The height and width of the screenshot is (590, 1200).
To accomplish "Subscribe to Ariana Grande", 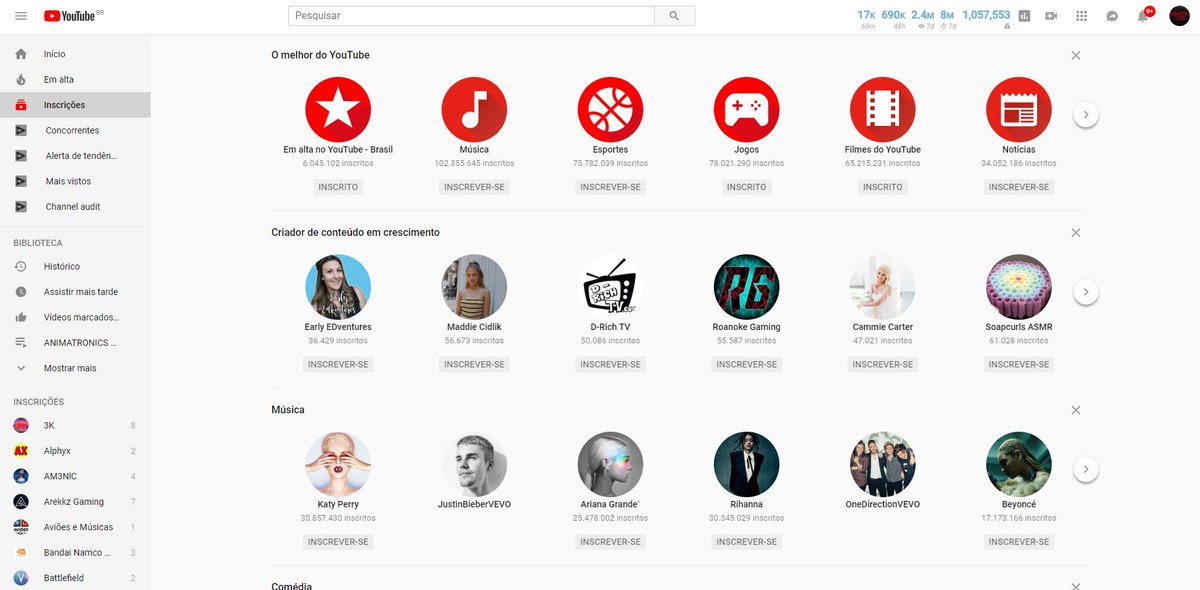I will click(x=610, y=542).
